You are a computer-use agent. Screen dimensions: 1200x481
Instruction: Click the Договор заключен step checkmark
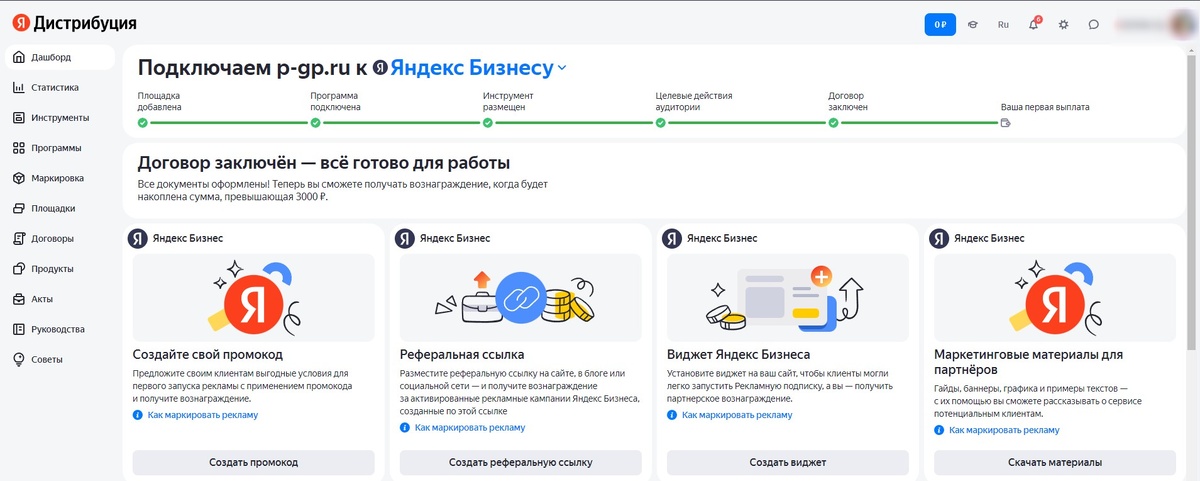(x=833, y=123)
